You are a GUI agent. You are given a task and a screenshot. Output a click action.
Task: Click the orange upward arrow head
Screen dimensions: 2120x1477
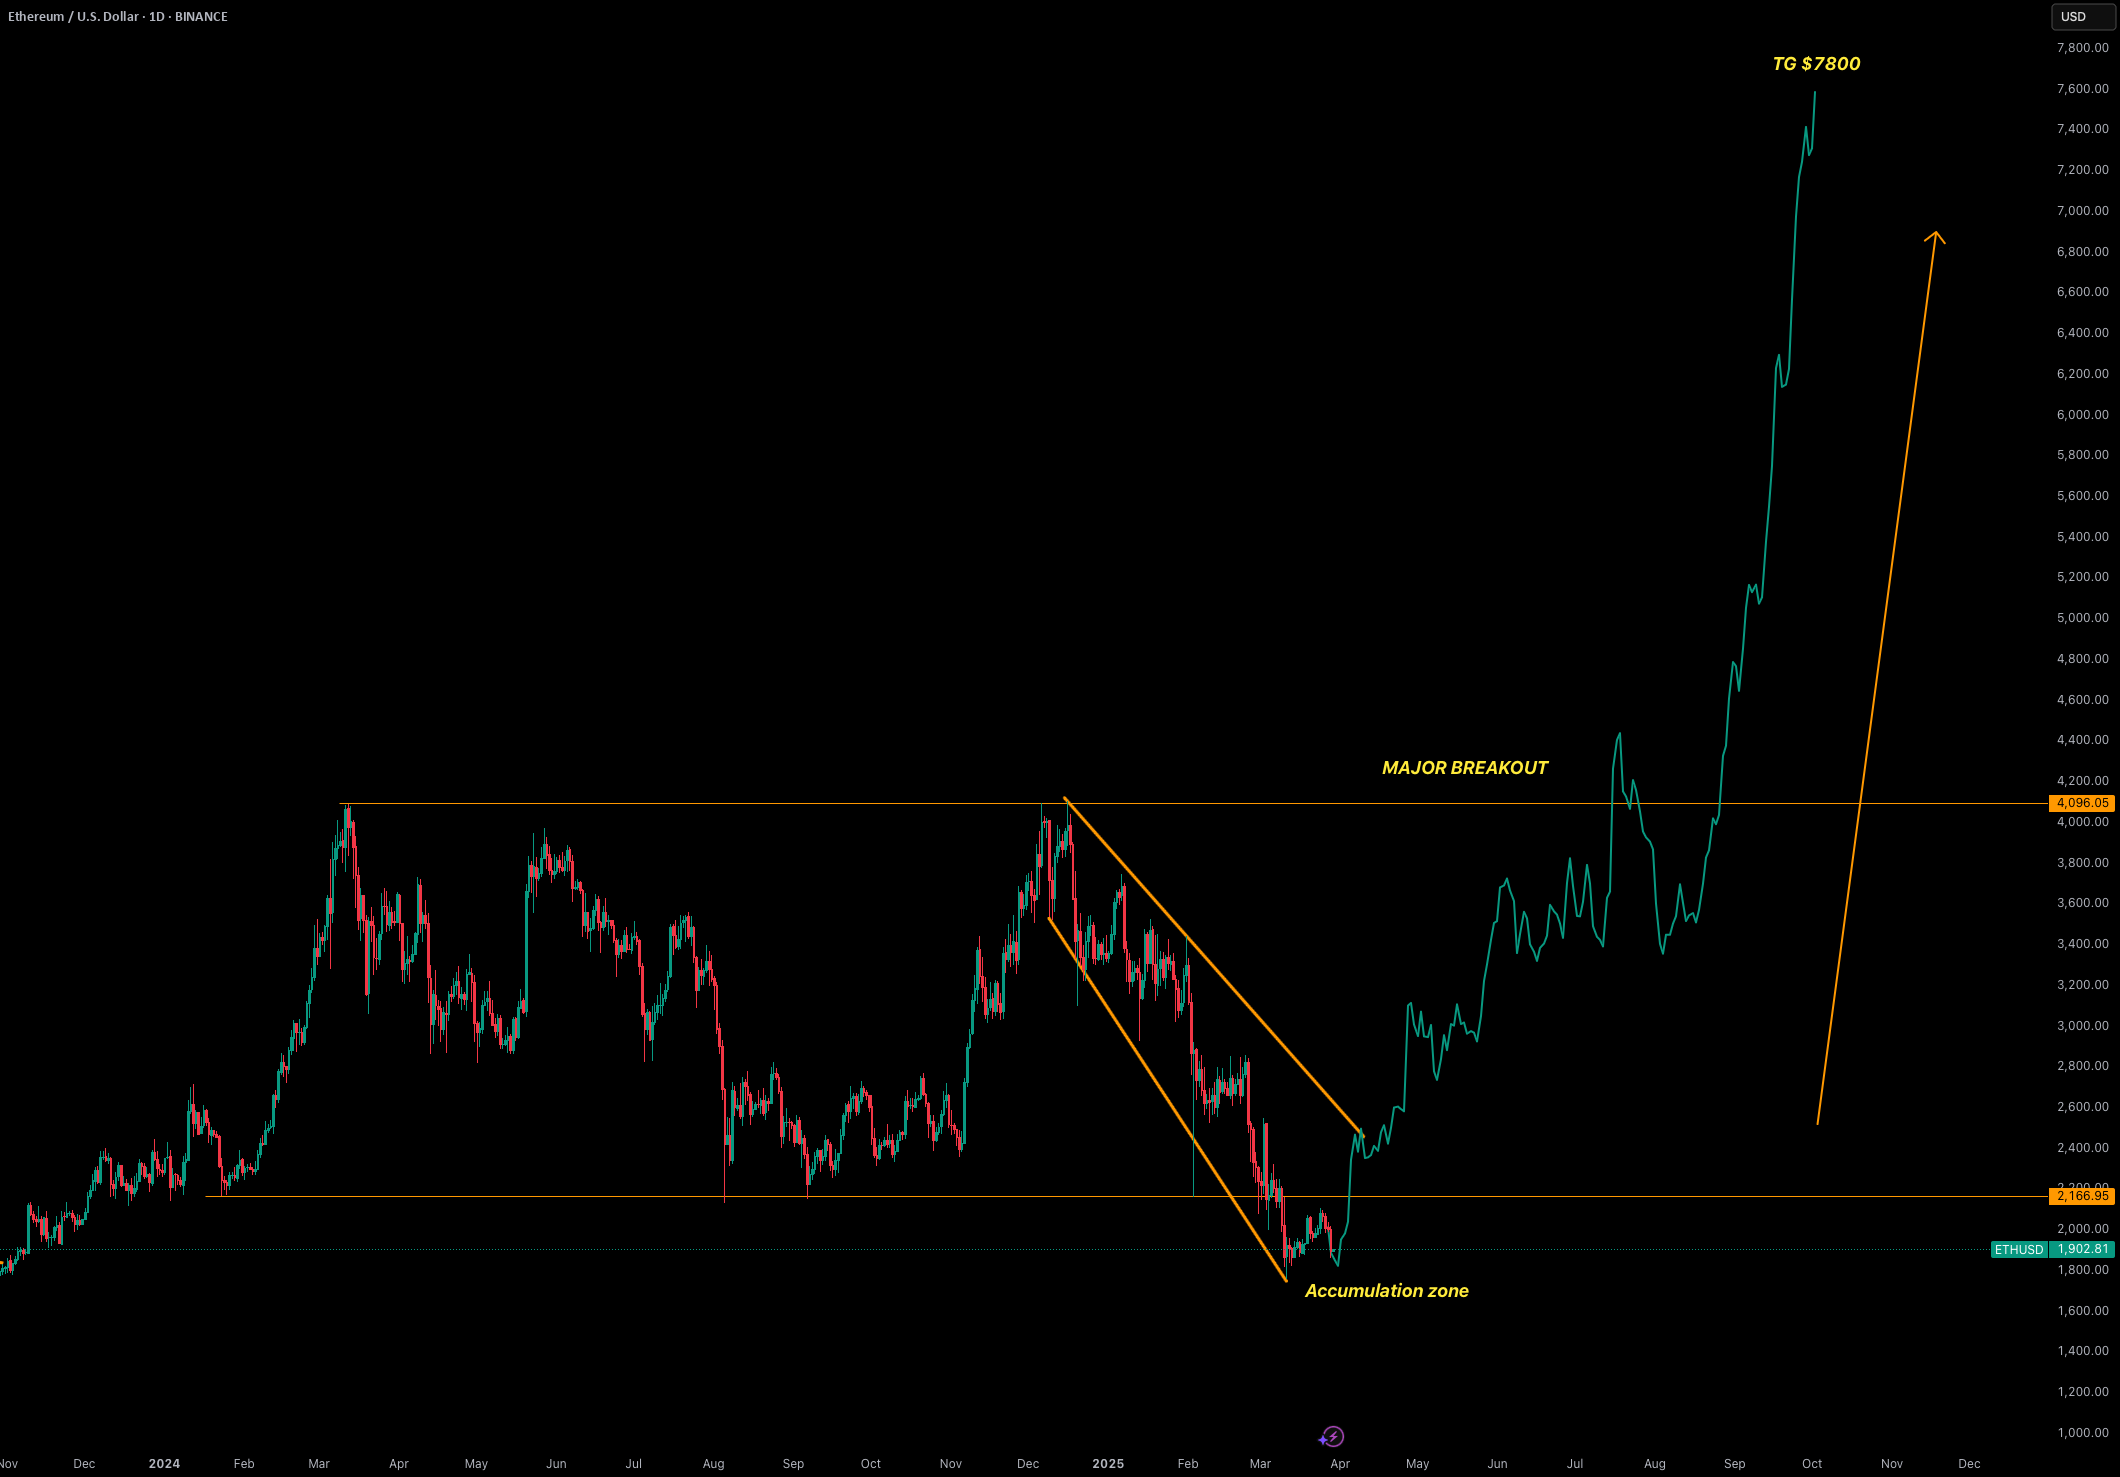pyautogui.click(x=1935, y=237)
